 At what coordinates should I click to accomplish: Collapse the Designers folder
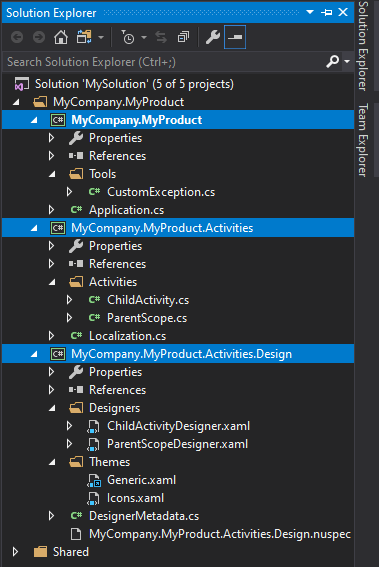(52, 408)
